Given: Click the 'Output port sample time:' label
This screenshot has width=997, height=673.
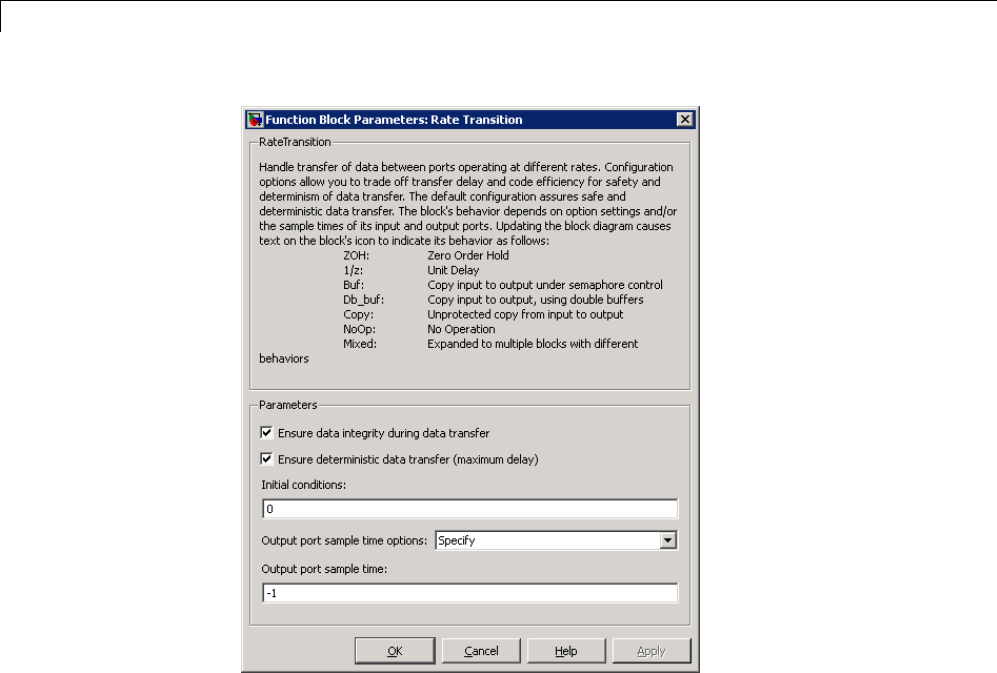Looking at the screenshot, I should coord(324,569).
